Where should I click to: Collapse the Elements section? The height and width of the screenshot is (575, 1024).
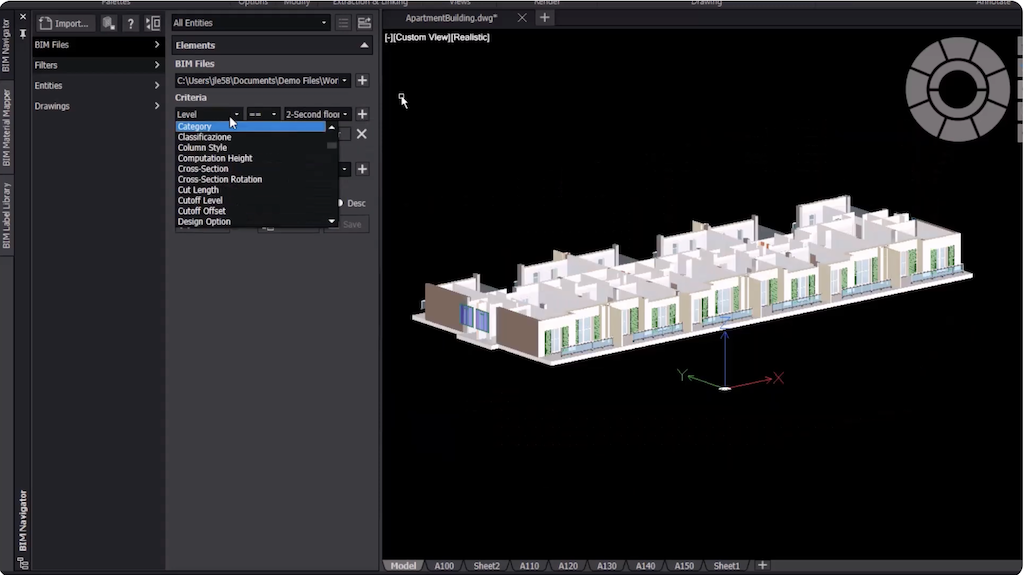pos(364,45)
